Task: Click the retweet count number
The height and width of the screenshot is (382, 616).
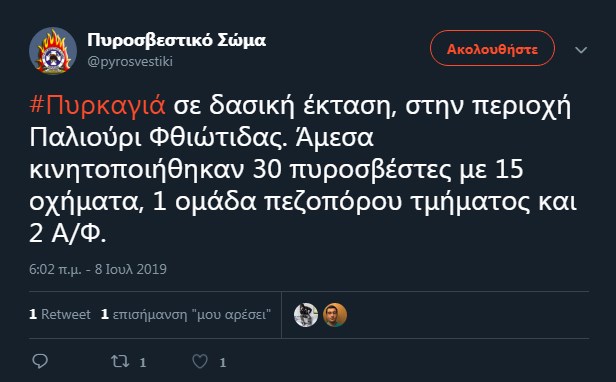Action: [143, 362]
